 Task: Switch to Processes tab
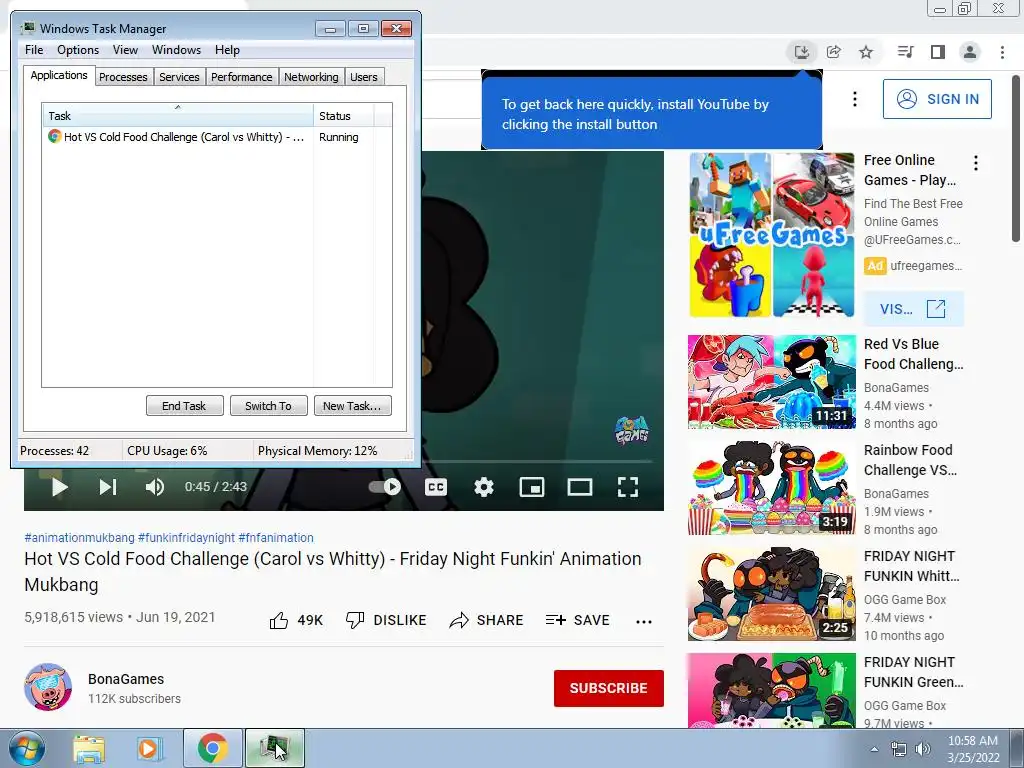[123, 77]
